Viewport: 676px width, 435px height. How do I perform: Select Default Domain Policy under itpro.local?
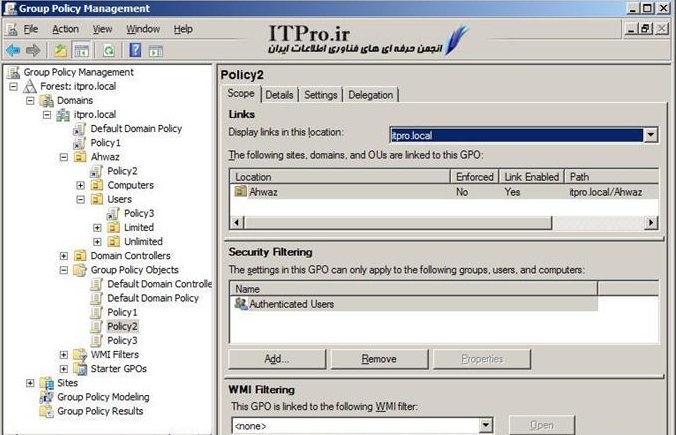coord(136,129)
